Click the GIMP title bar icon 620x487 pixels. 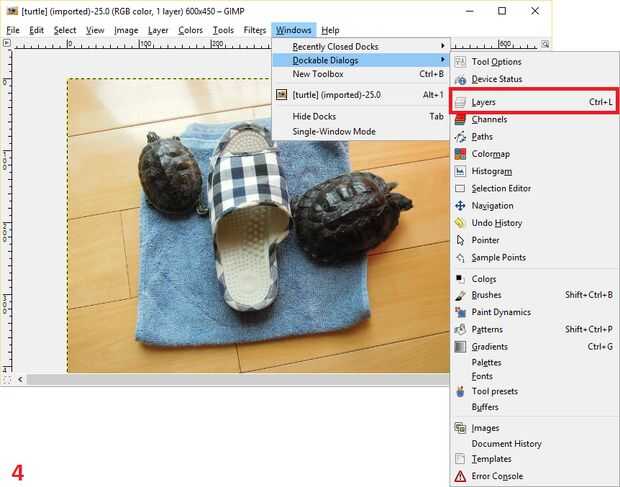point(12,11)
